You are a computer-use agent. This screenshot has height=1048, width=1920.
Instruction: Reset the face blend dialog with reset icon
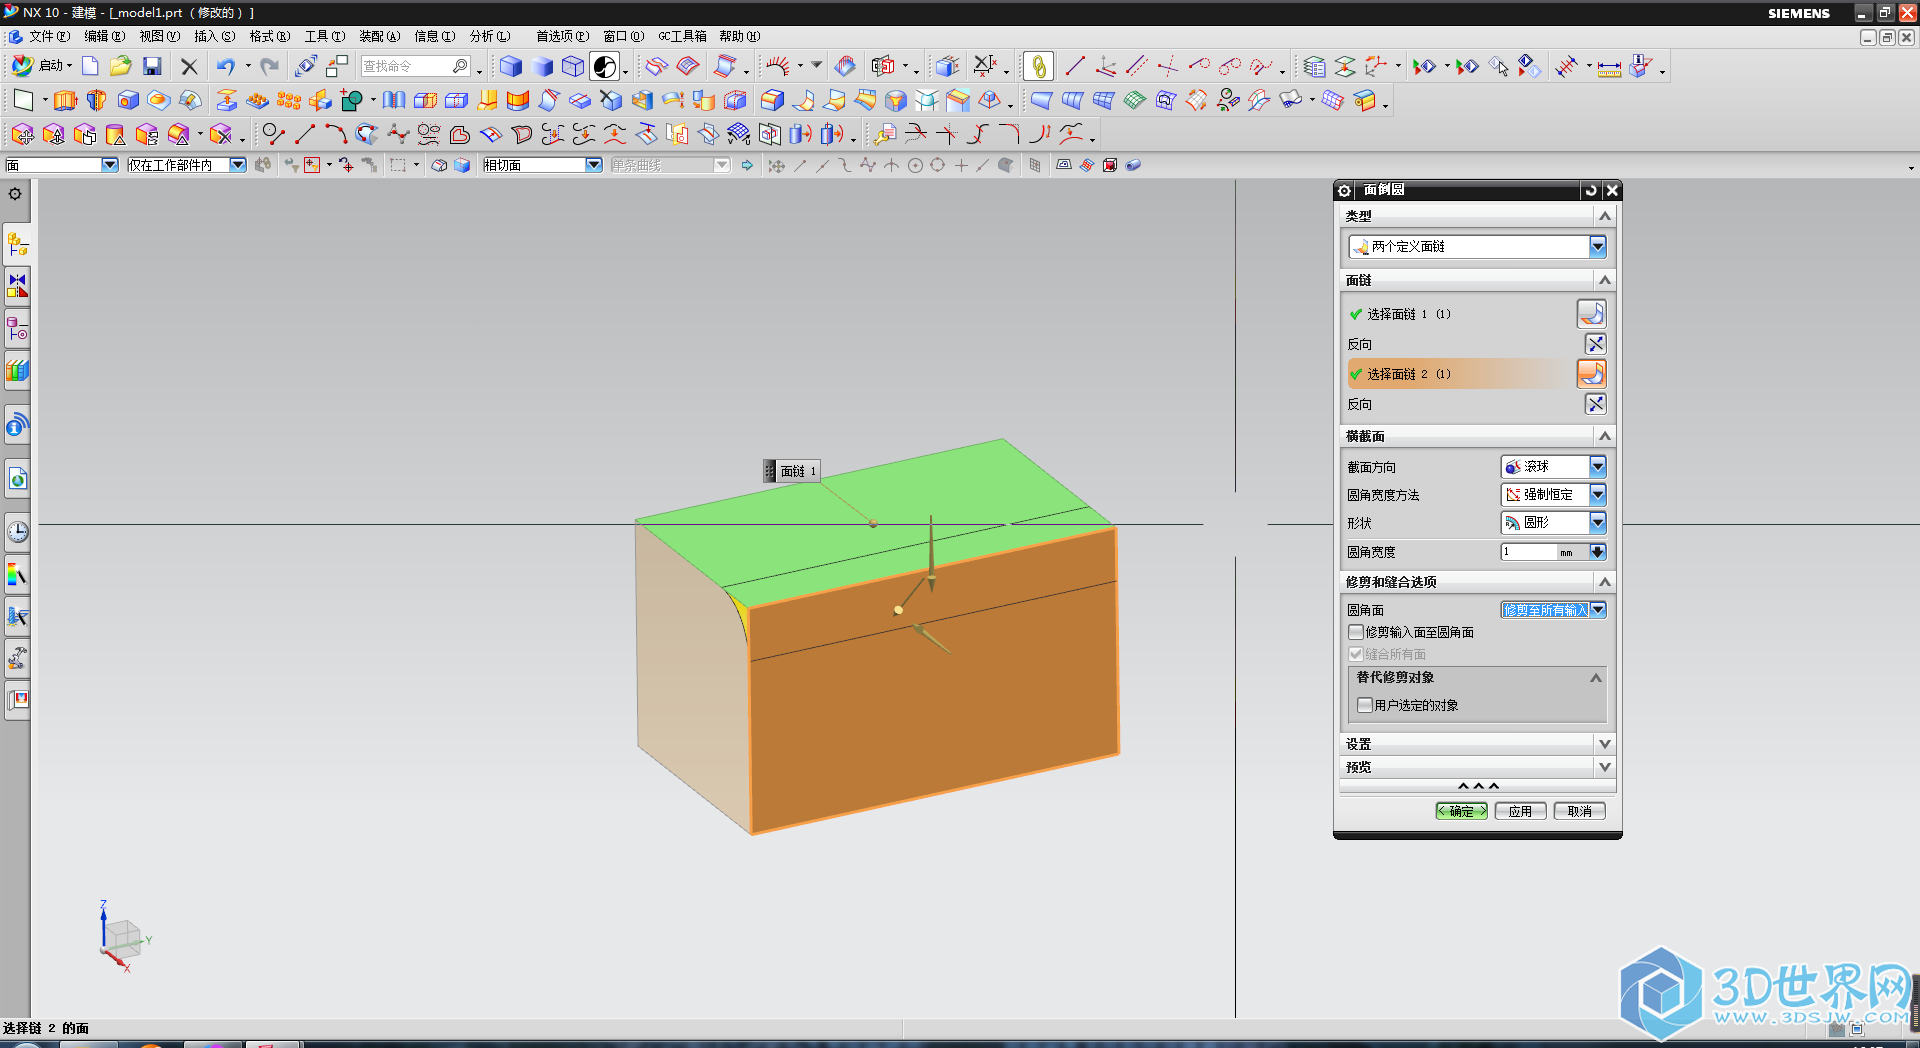point(1591,190)
